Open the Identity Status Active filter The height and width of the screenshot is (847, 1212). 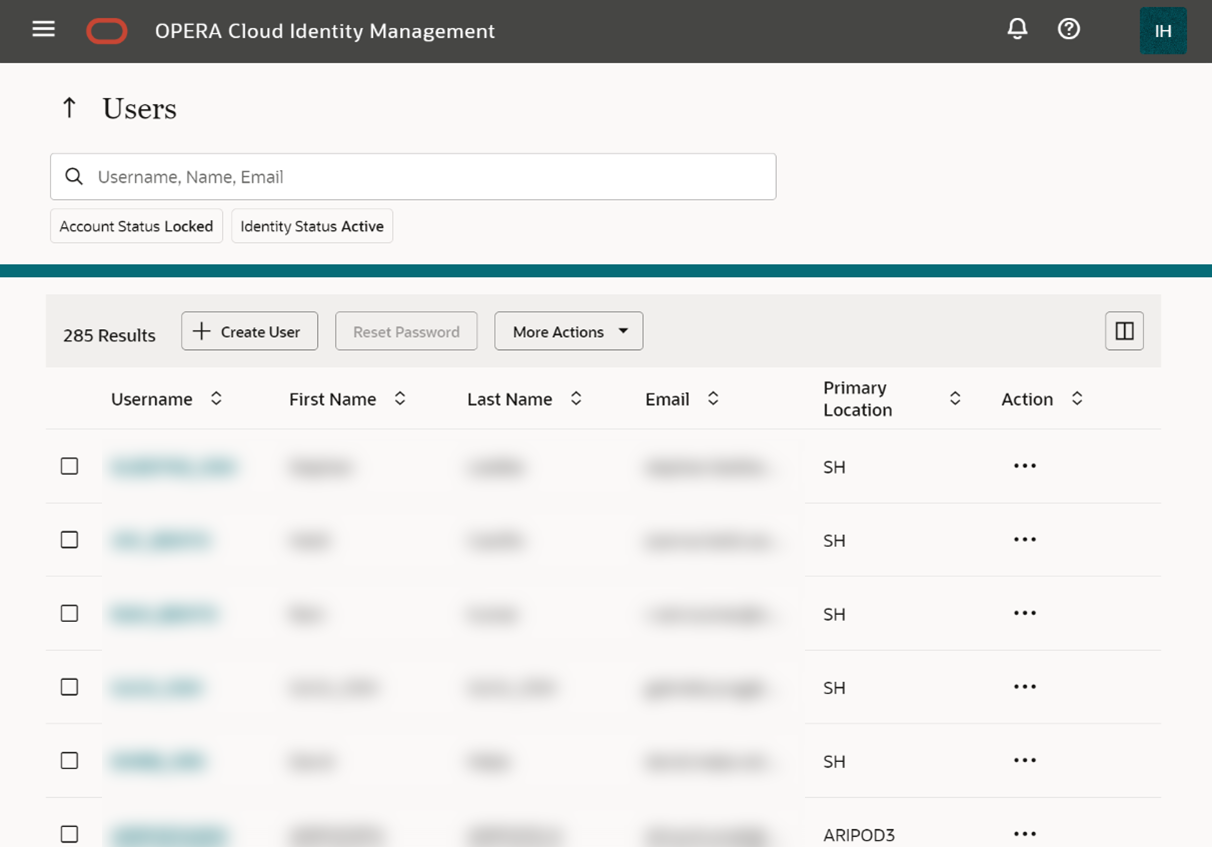click(312, 226)
